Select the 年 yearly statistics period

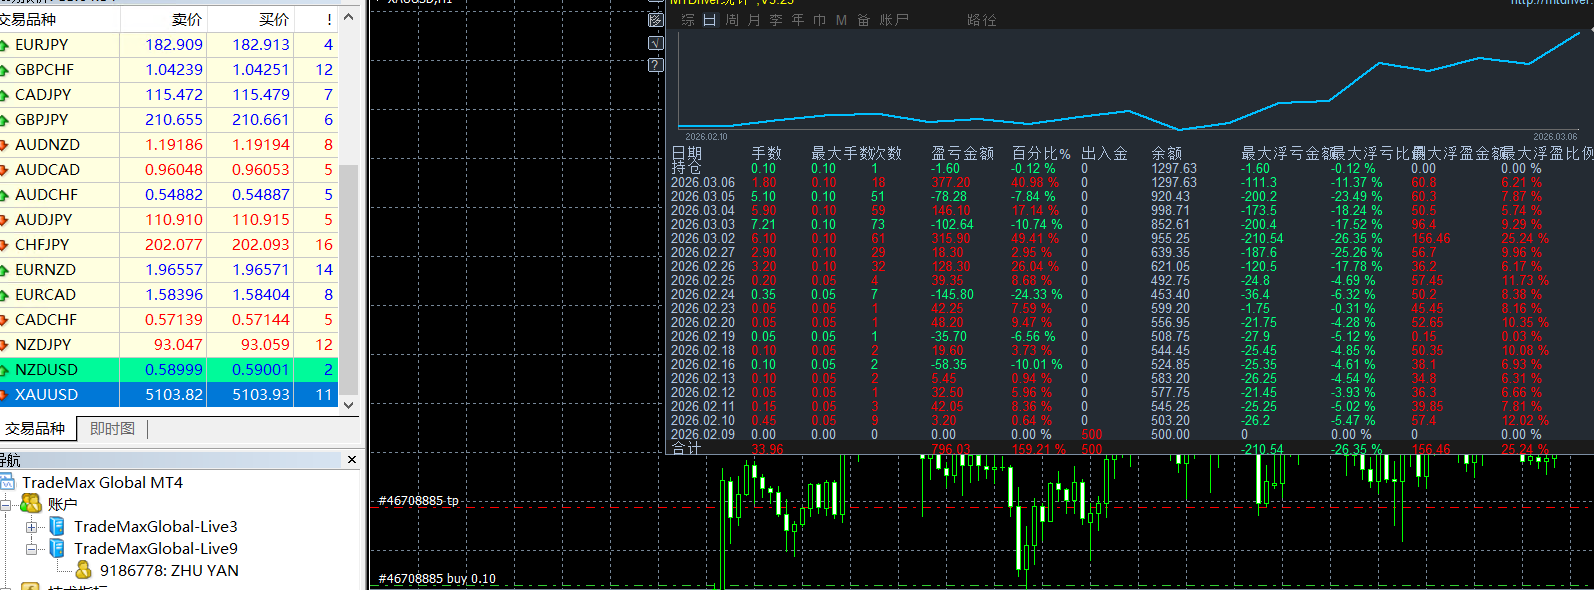pos(798,20)
